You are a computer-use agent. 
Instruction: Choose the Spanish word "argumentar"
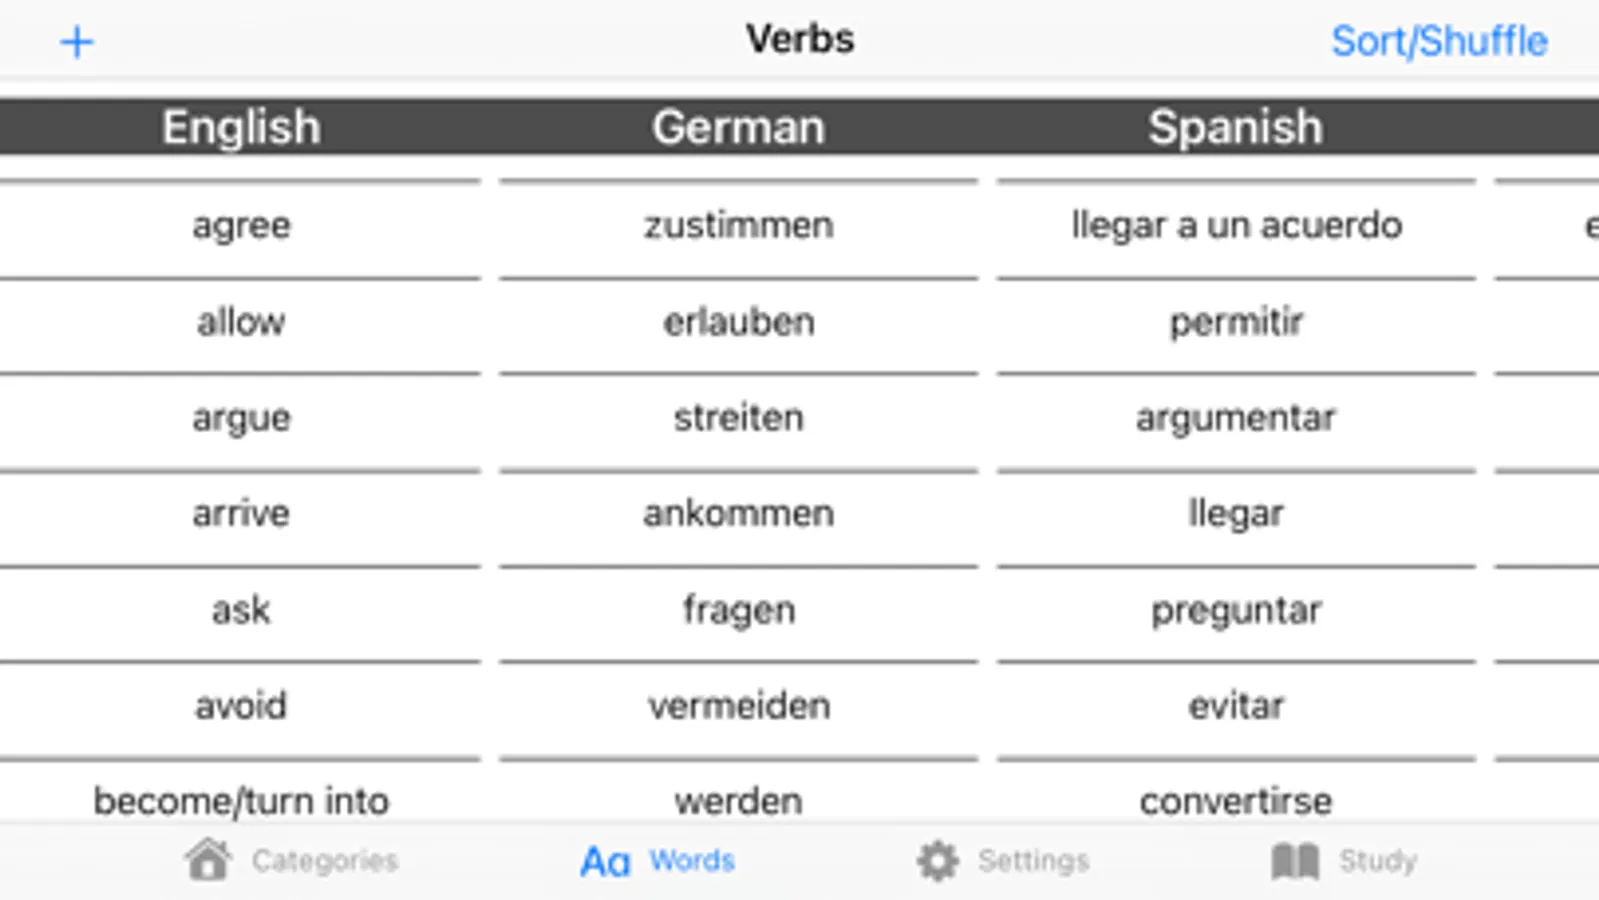[1235, 418]
